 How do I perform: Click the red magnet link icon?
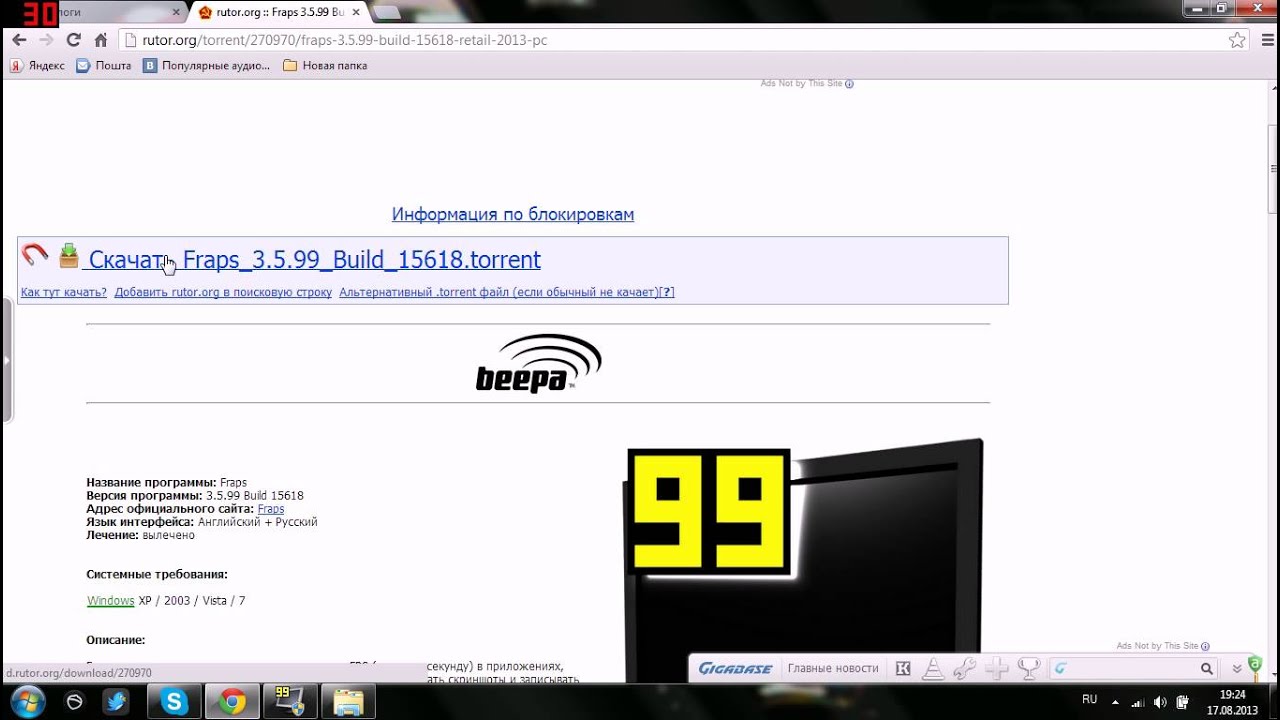click(35, 255)
